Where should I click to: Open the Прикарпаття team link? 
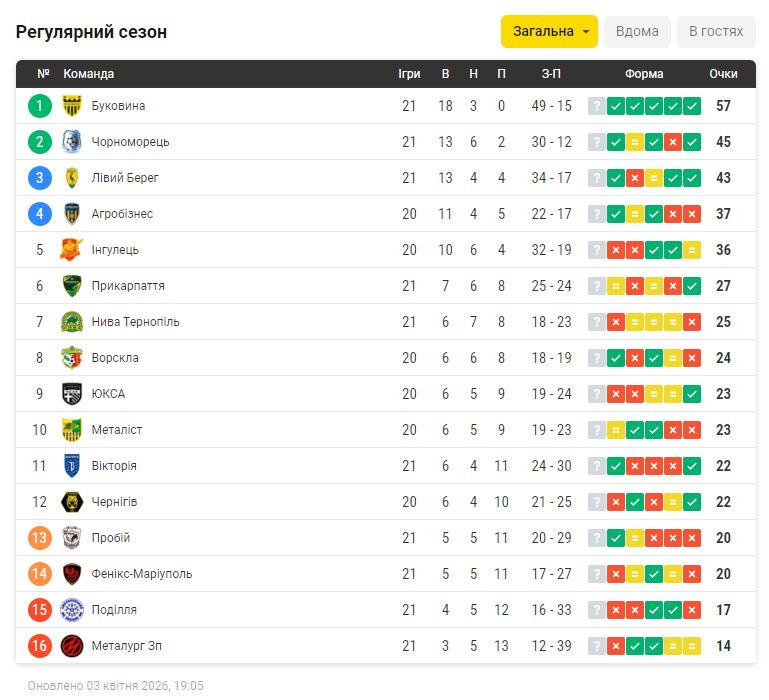pyautogui.click(x=128, y=286)
